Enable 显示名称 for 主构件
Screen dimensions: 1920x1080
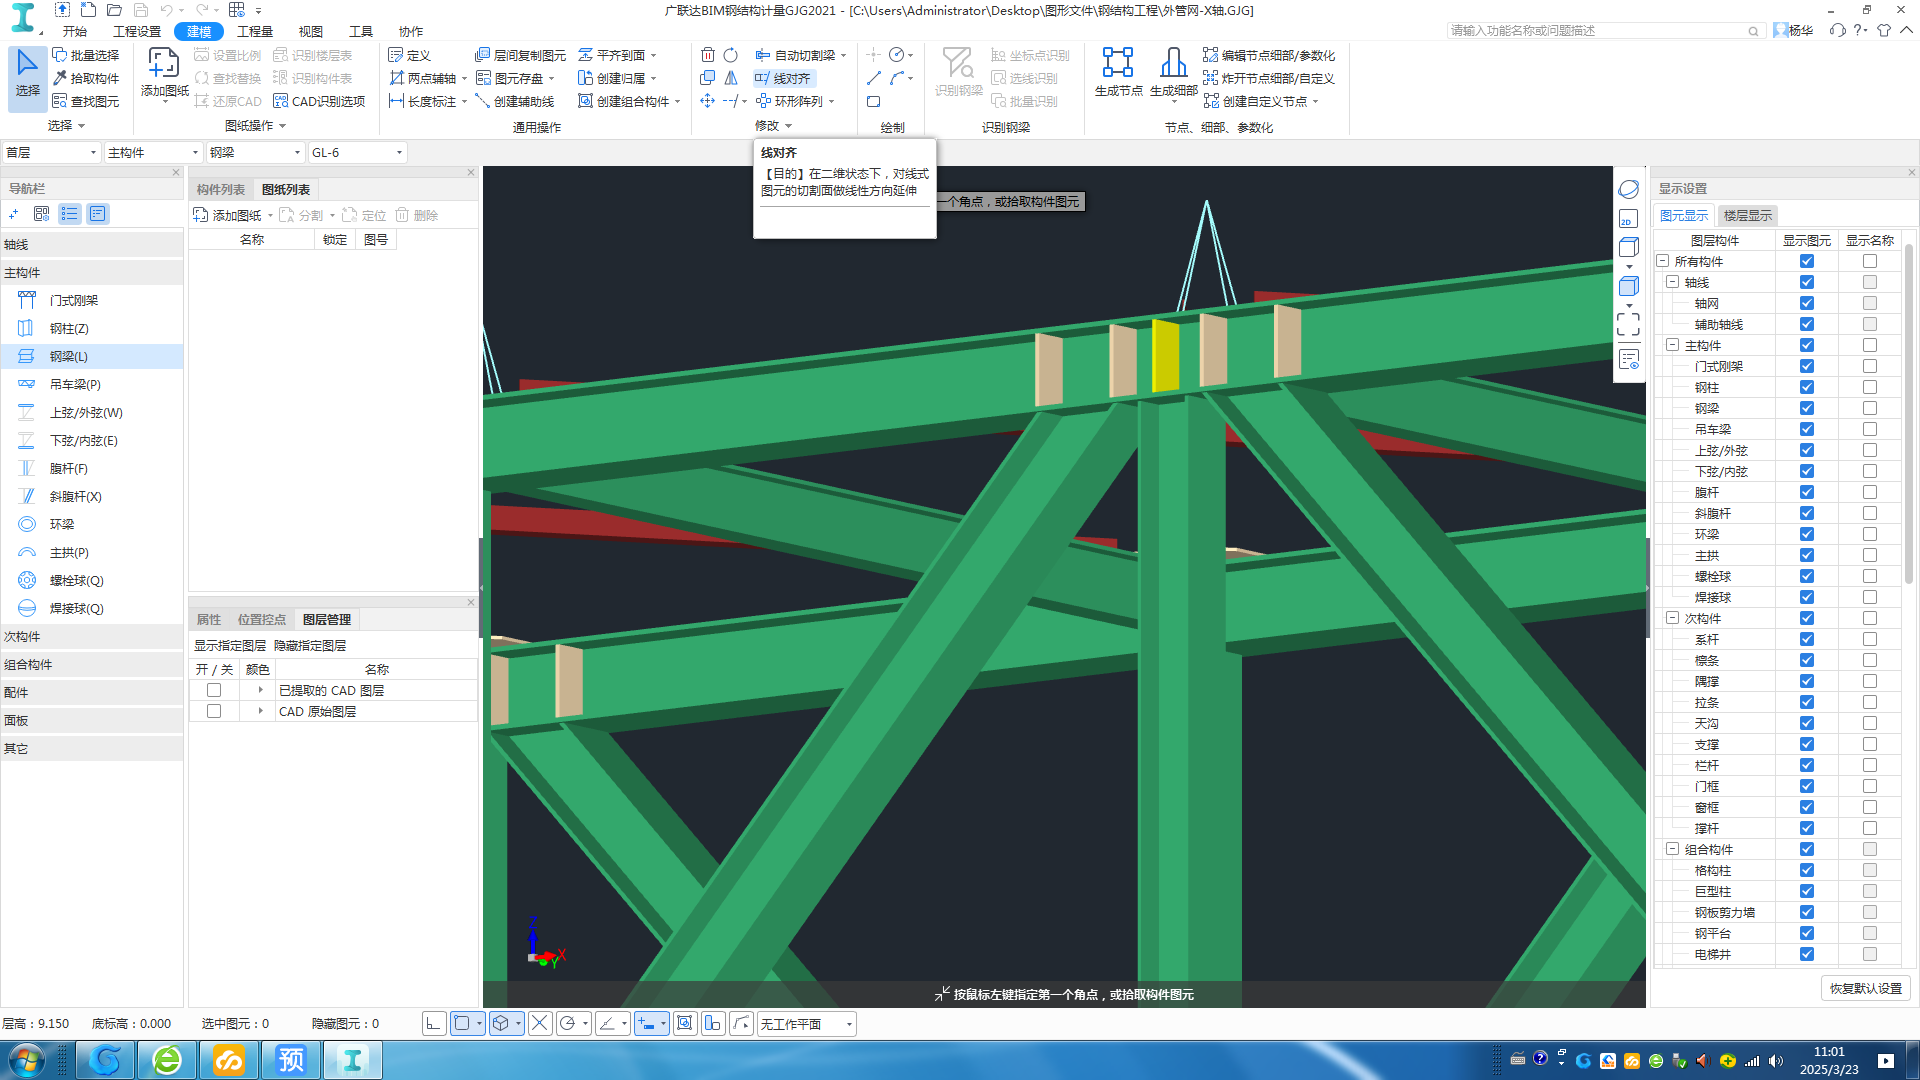(1869, 345)
